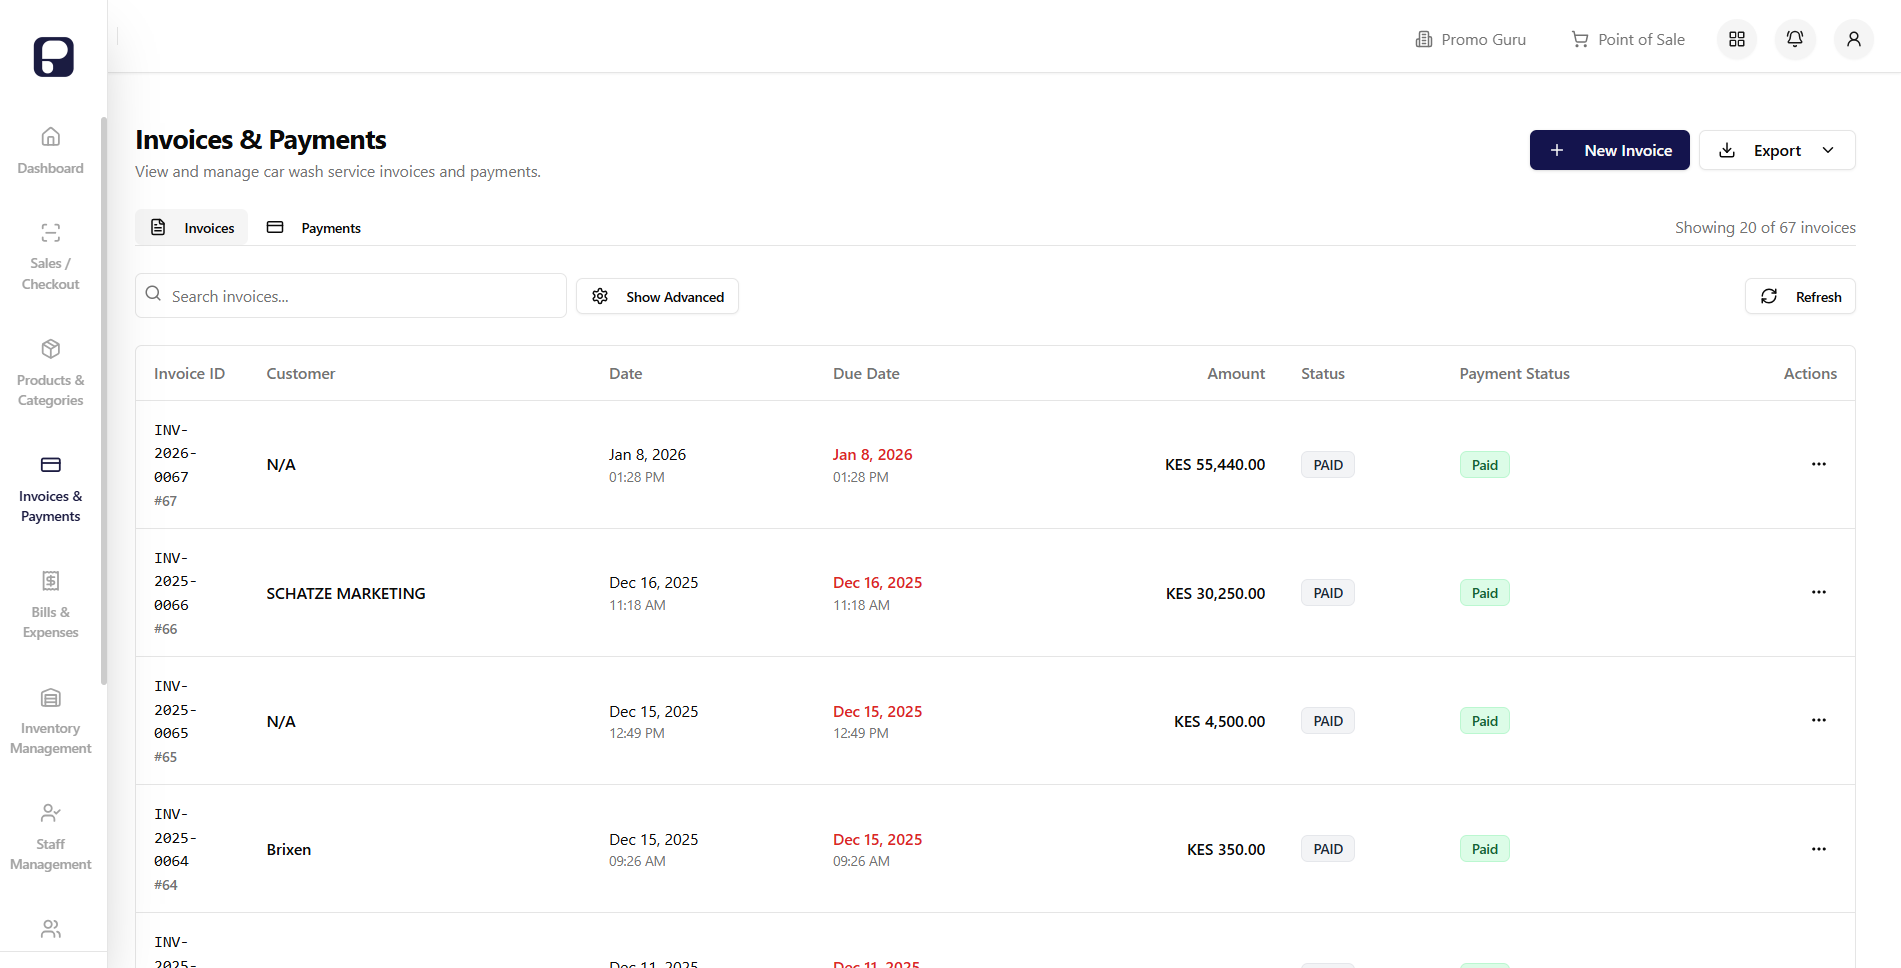Go to Bills & Expenses
Viewport: 1901px width, 968px height.
point(50,603)
